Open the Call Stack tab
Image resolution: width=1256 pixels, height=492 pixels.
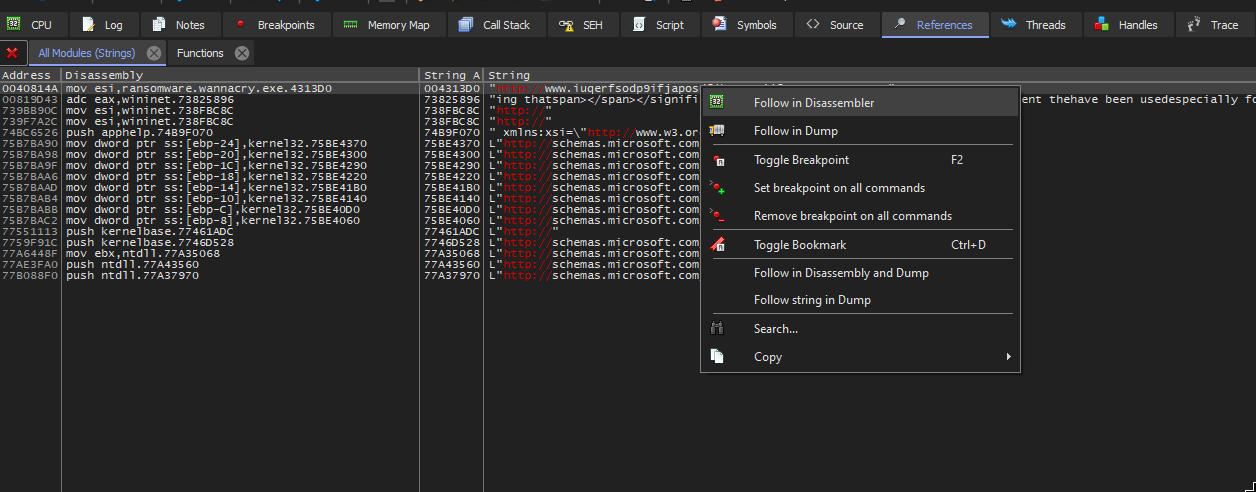496,25
